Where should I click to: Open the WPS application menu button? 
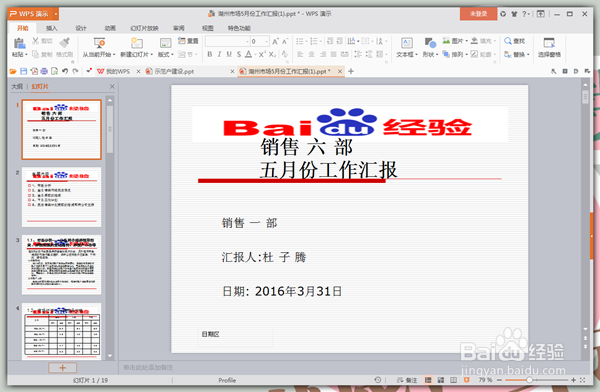(33, 14)
